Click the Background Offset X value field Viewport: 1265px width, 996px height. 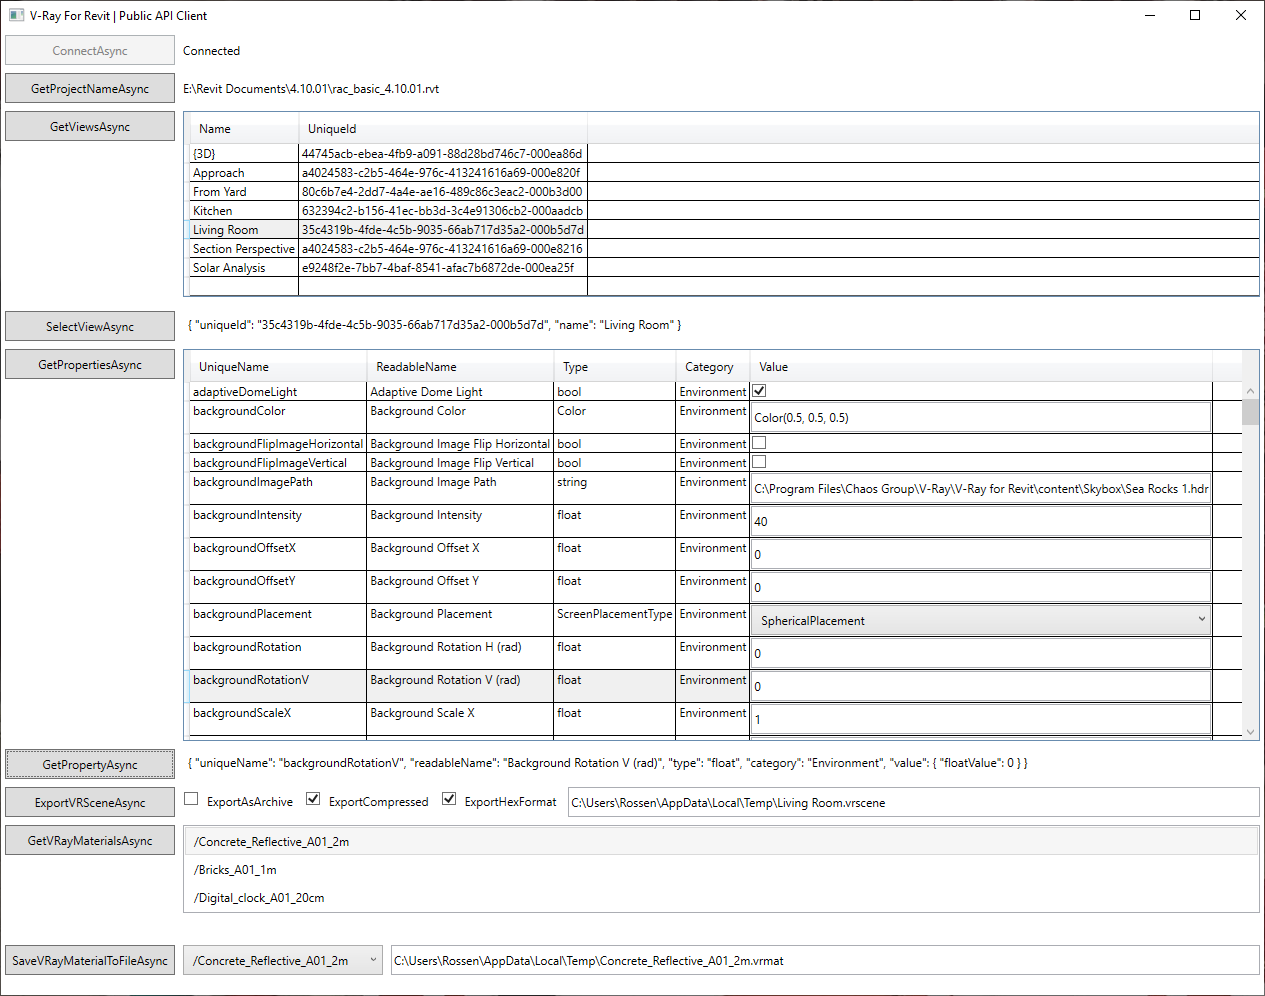(981, 554)
